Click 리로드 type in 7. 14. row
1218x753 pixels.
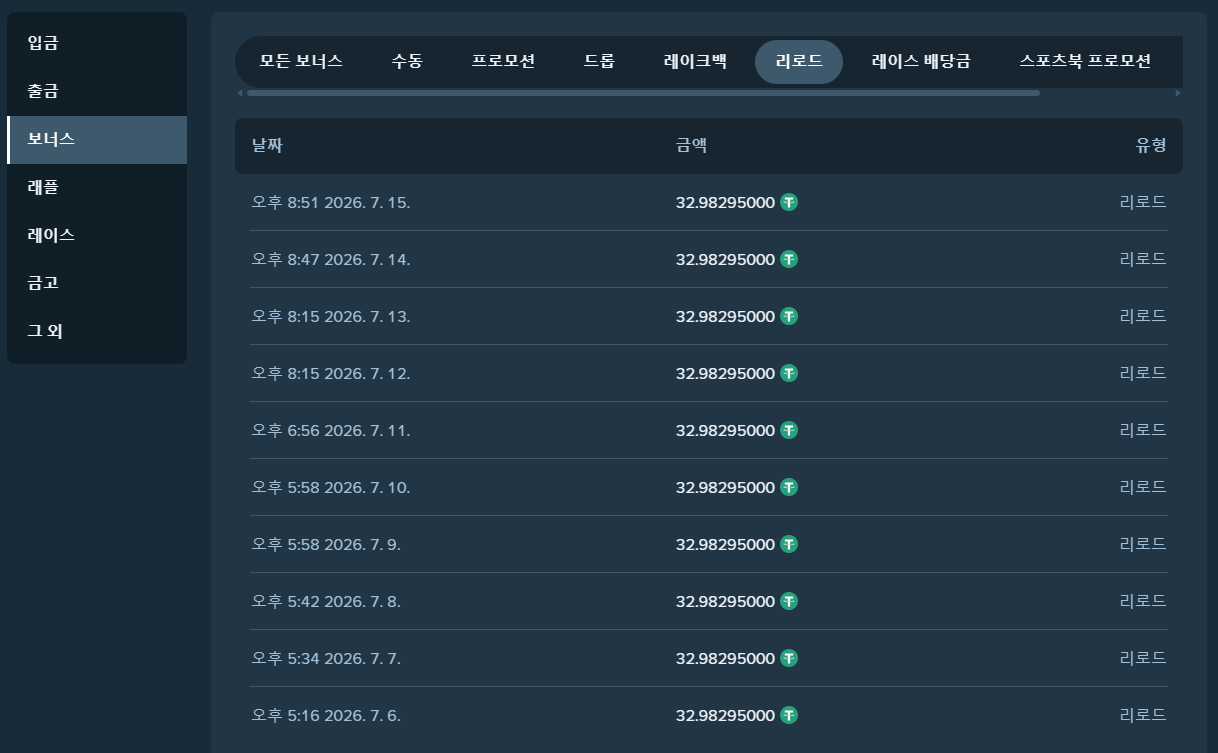click(1143, 259)
